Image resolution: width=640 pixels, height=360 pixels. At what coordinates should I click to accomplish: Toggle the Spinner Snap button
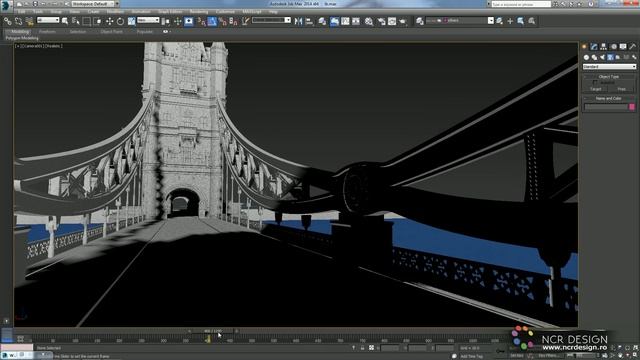233,21
